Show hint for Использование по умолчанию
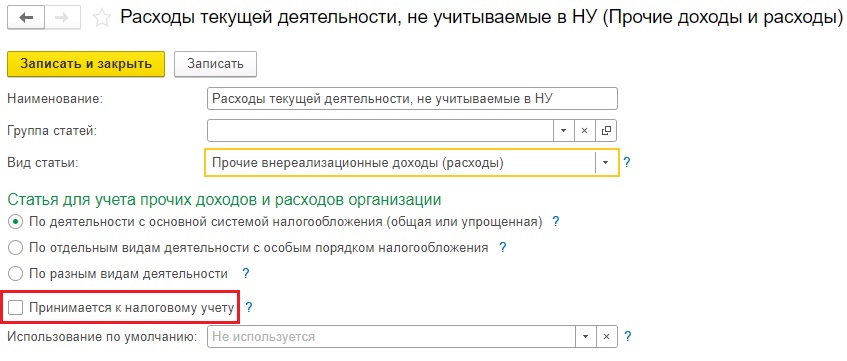 pos(627,336)
